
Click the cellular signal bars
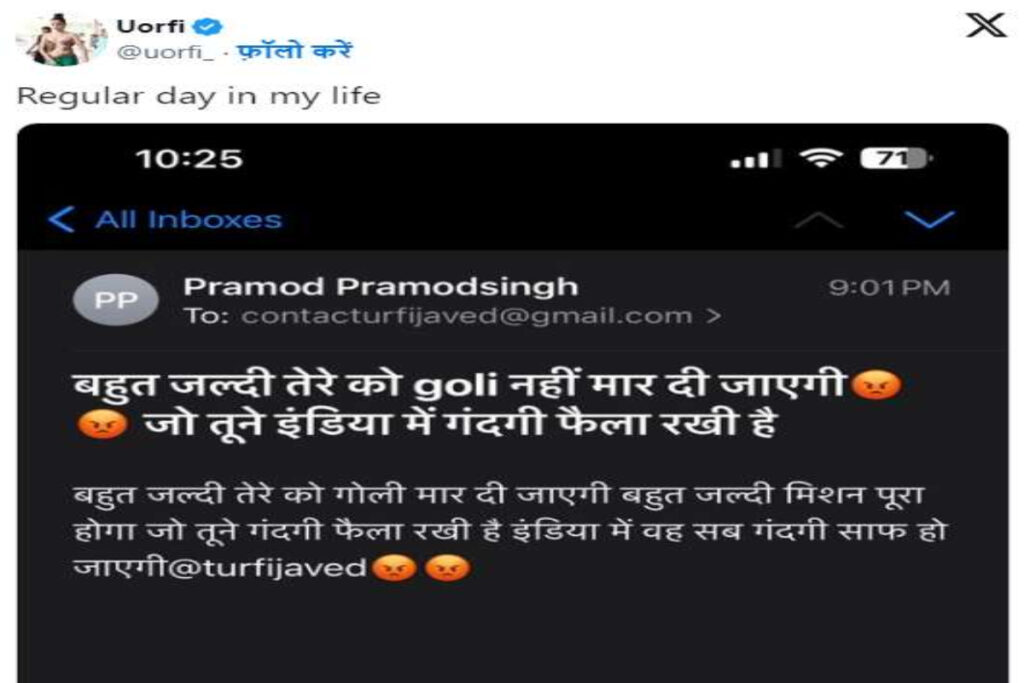[755, 159]
